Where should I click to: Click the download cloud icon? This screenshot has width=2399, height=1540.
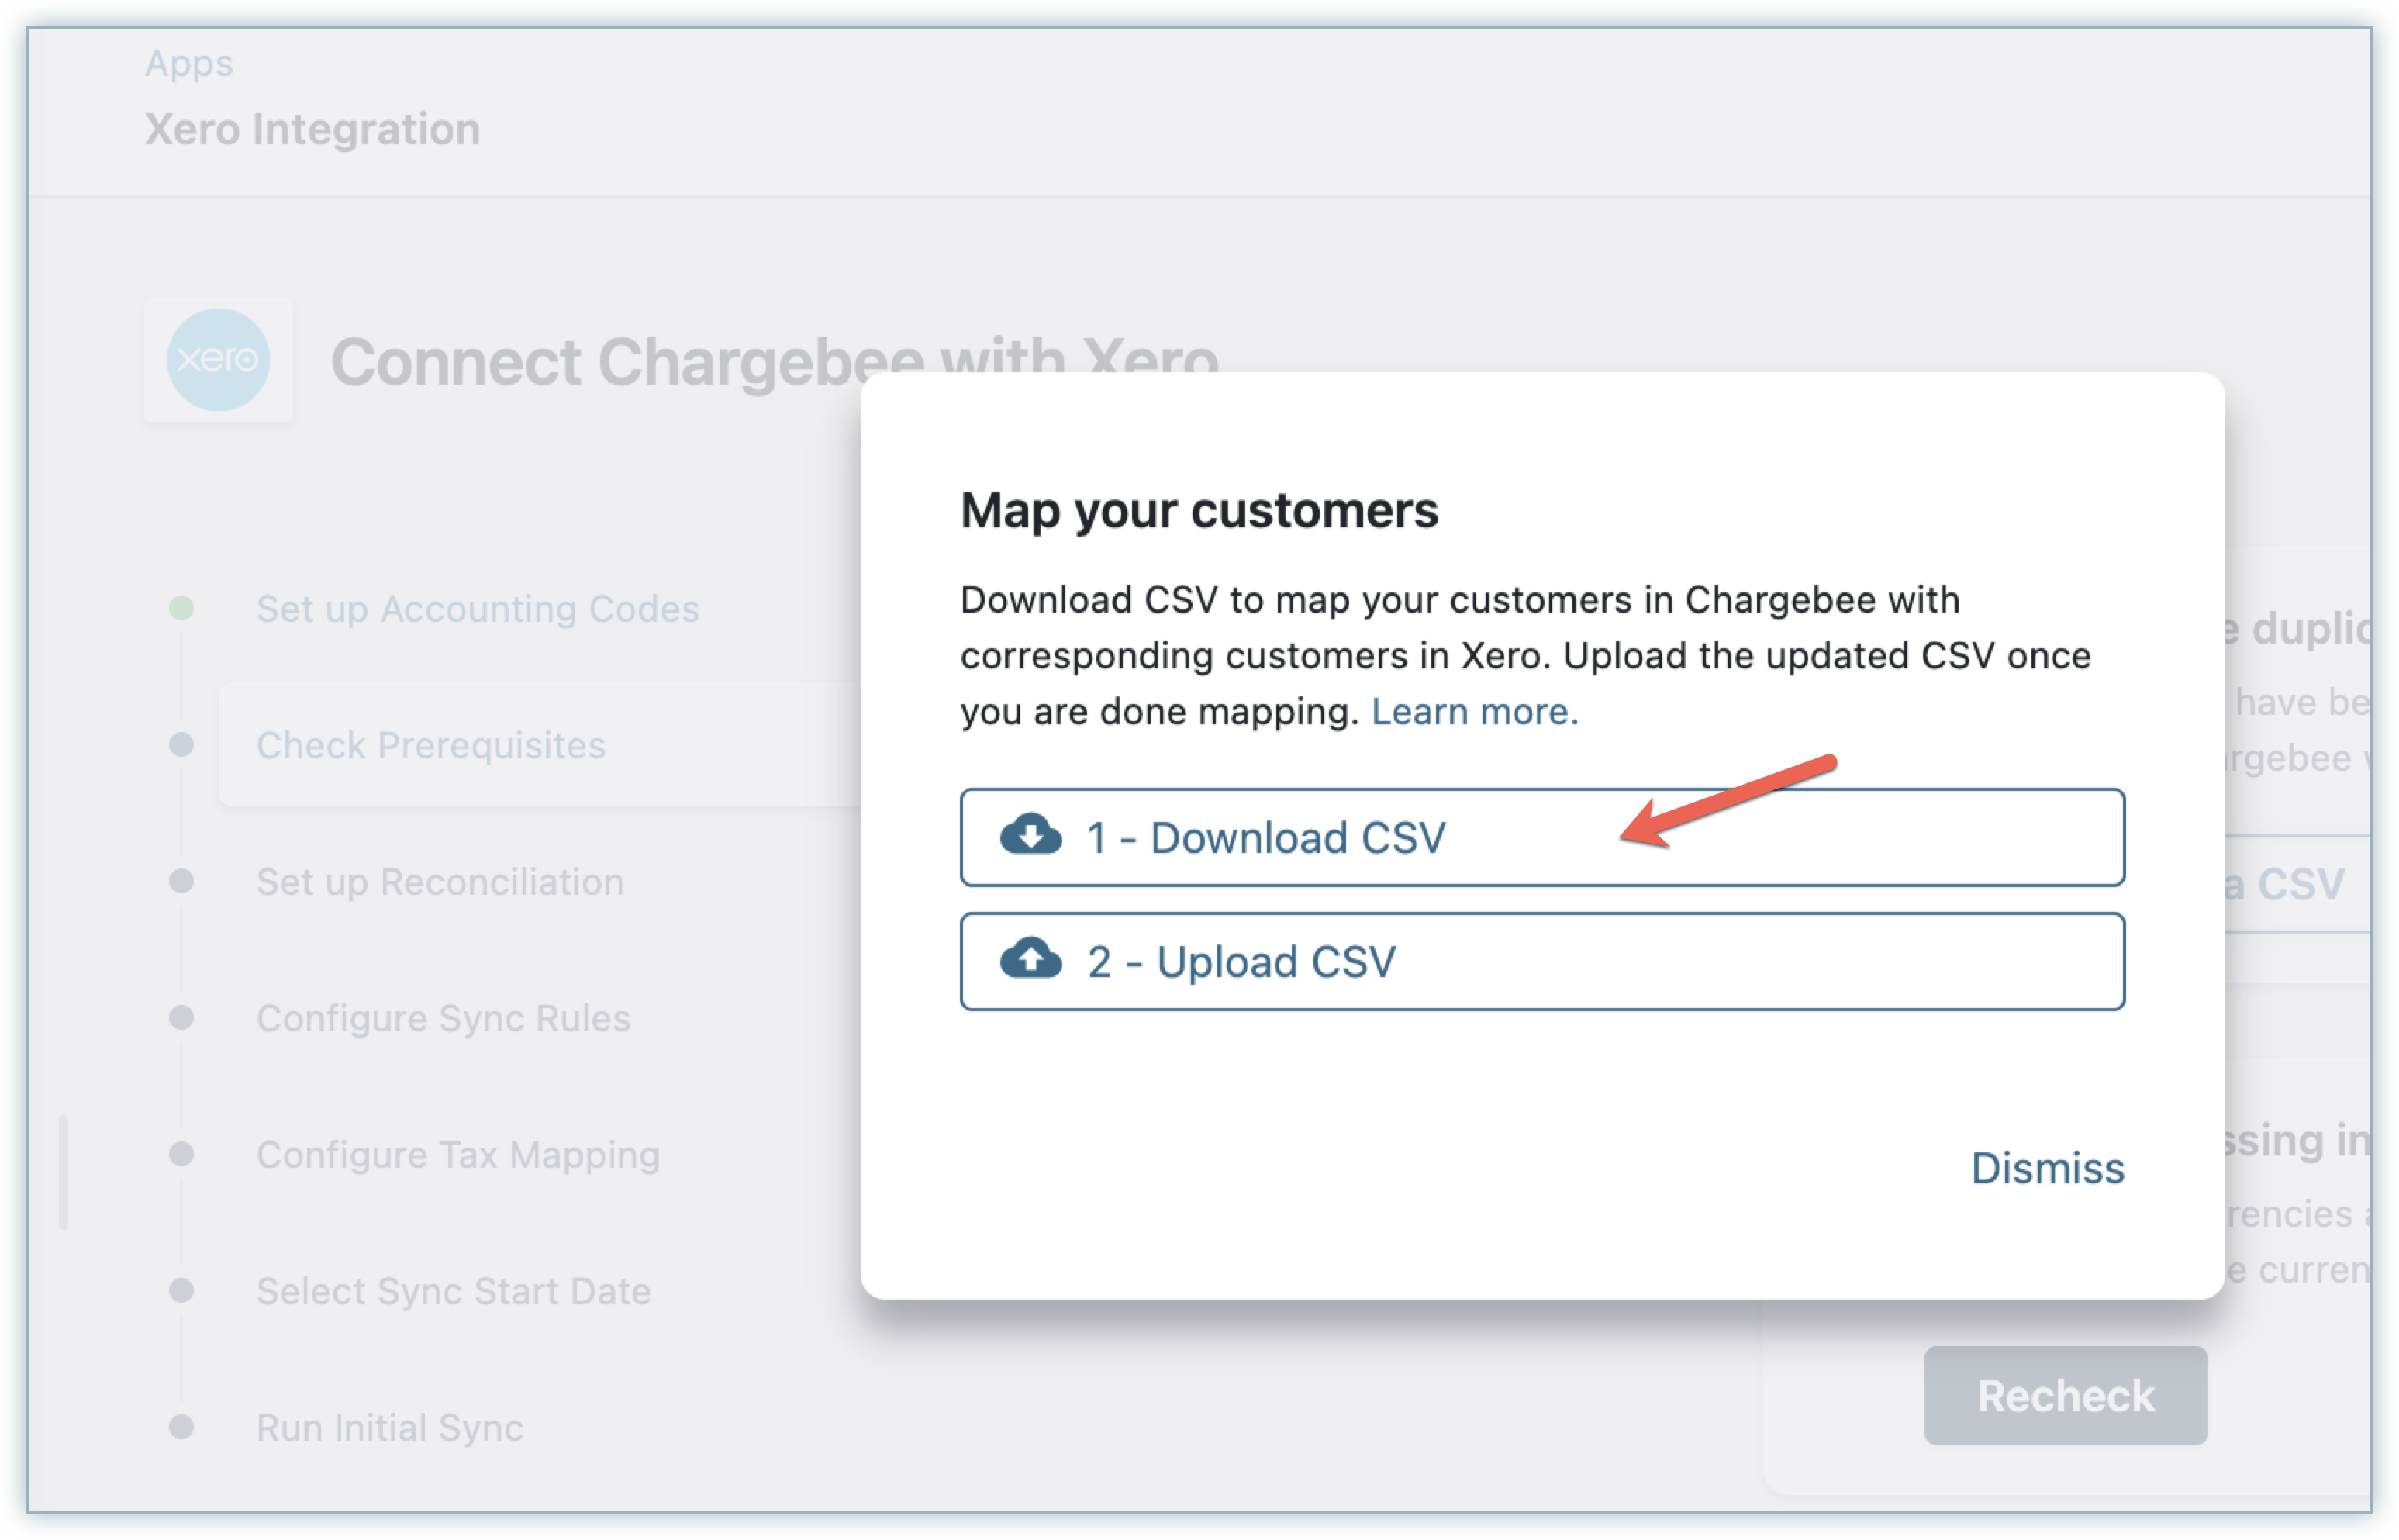point(1030,835)
